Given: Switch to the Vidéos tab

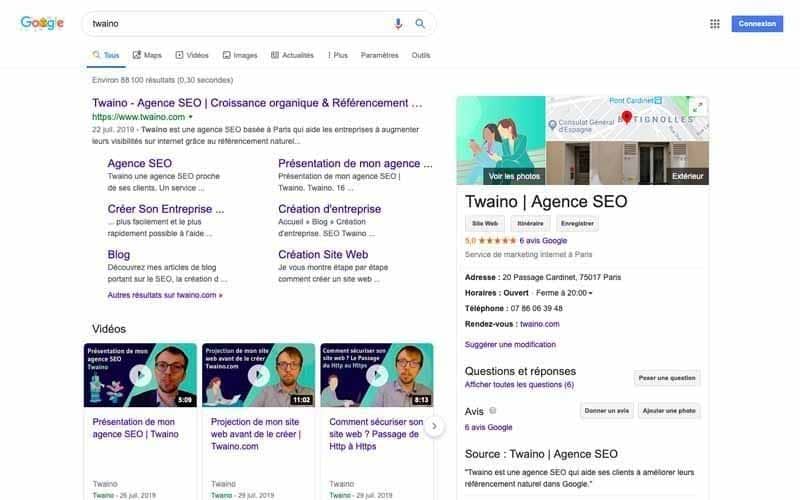Looking at the screenshot, I should [192, 55].
